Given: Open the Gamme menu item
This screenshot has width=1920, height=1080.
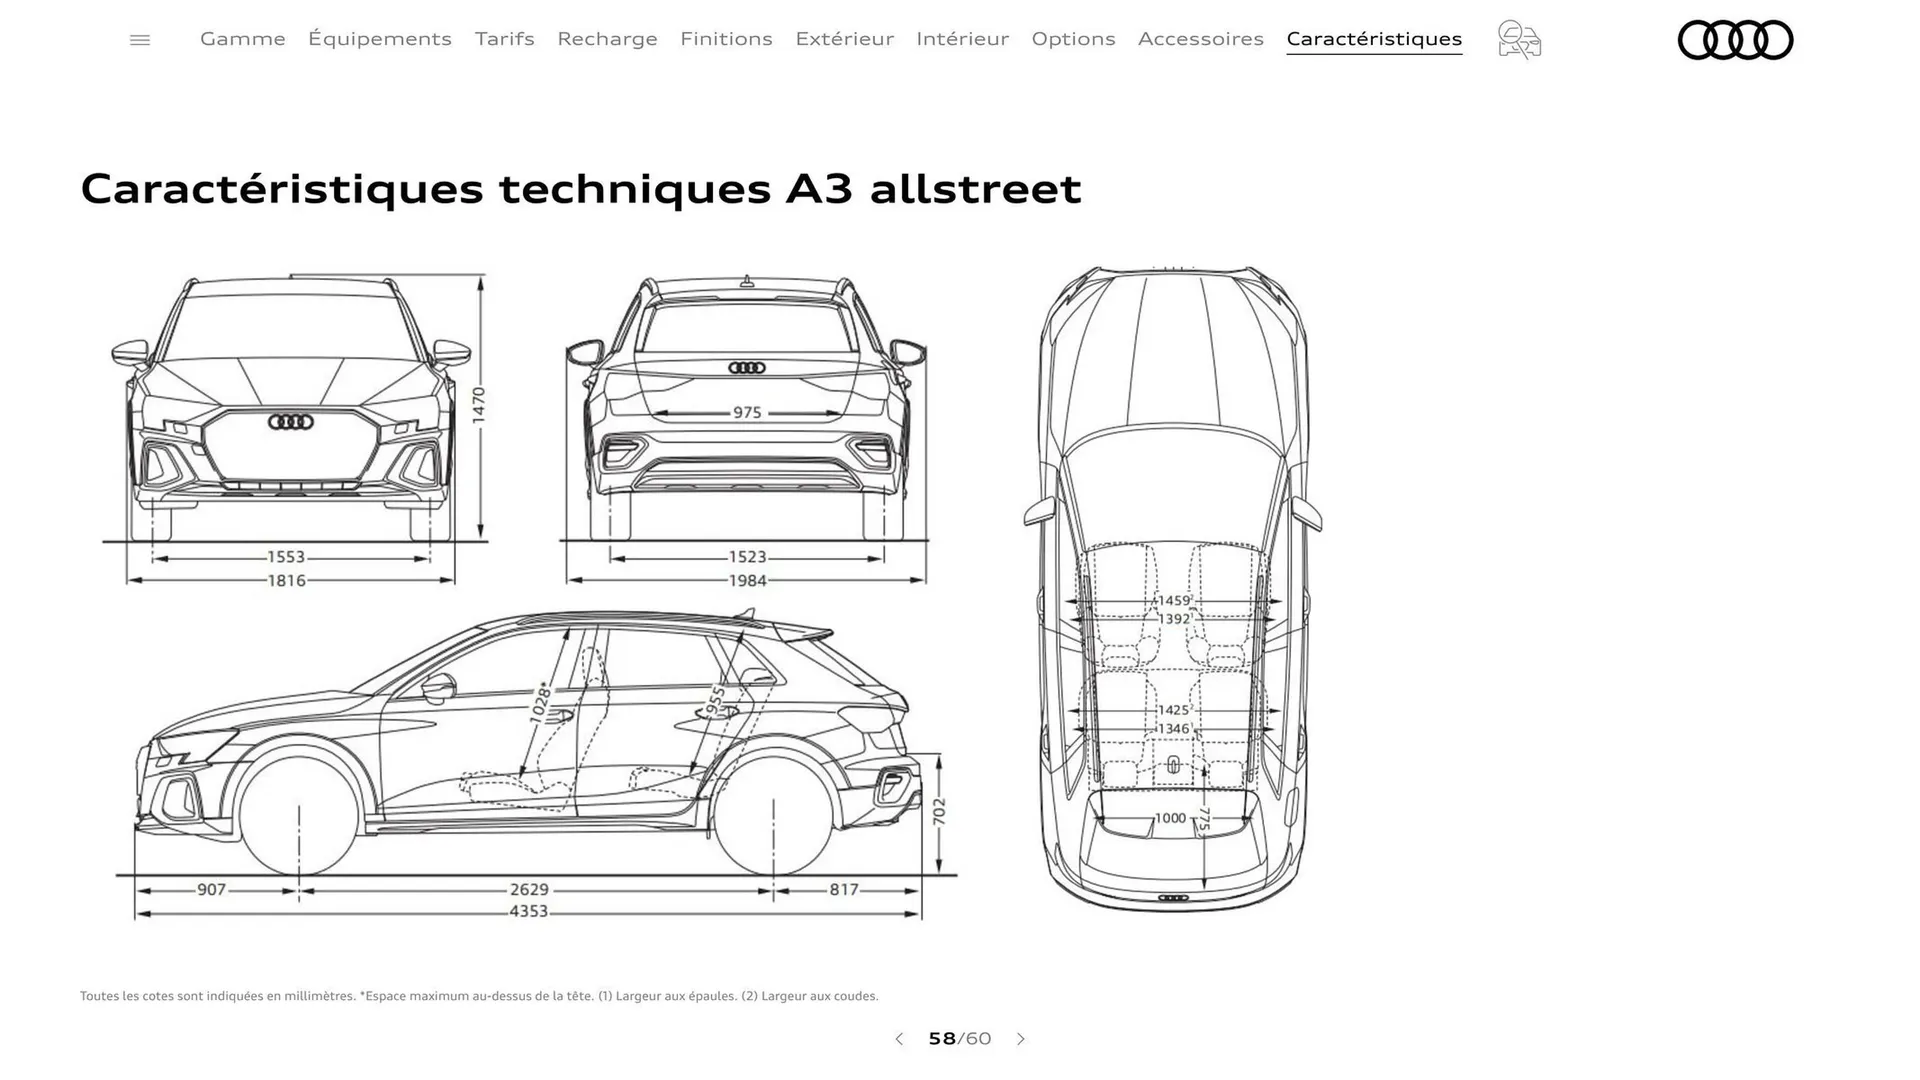Looking at the screenshot, I should click(242, 39).
